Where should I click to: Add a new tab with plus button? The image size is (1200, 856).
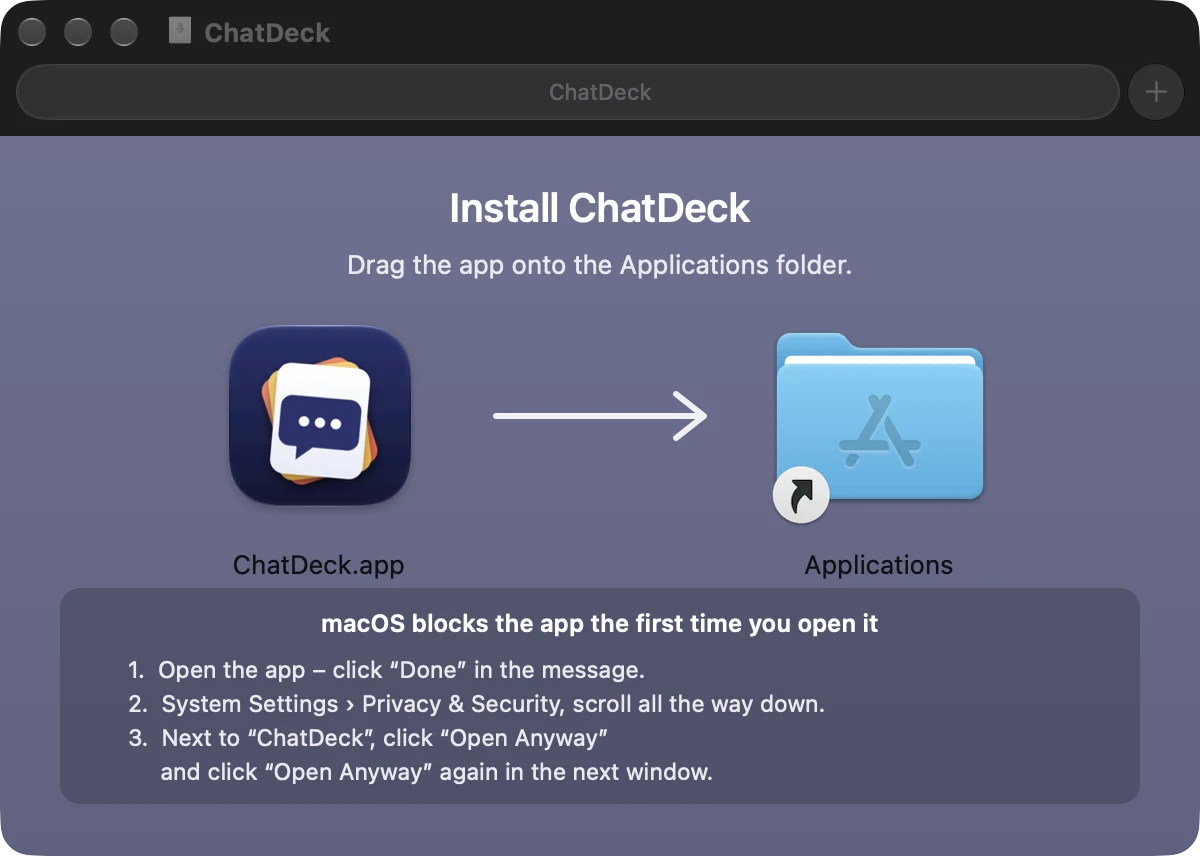click(x=1156, y=92)
